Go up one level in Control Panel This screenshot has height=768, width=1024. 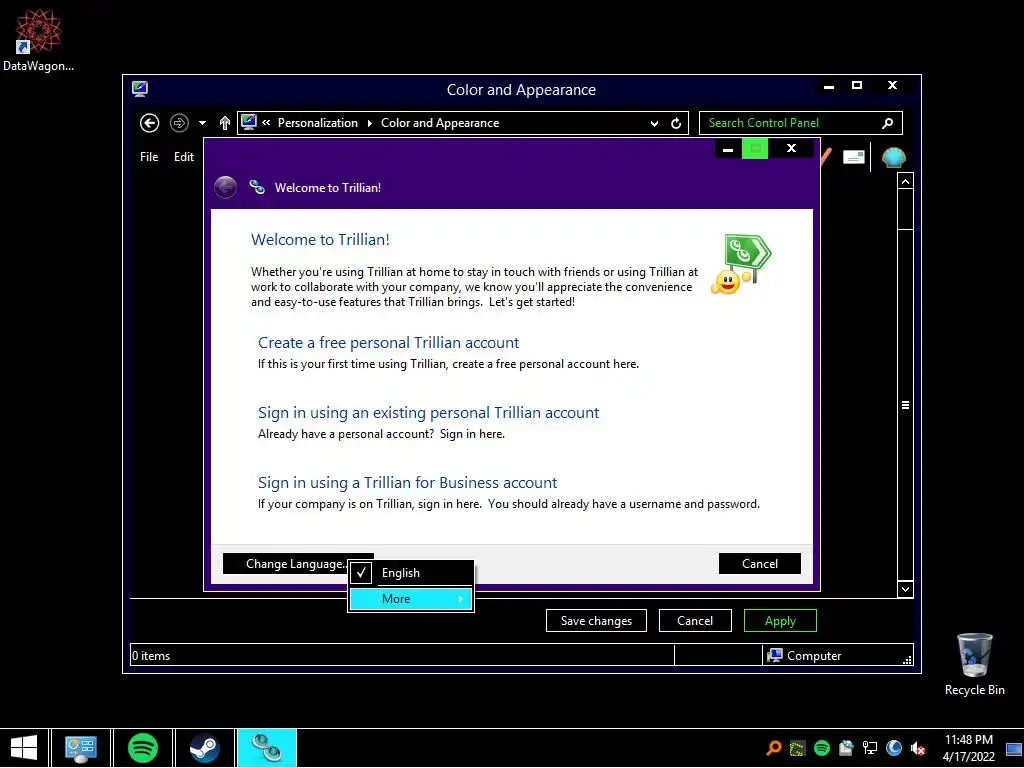[225, 123]
